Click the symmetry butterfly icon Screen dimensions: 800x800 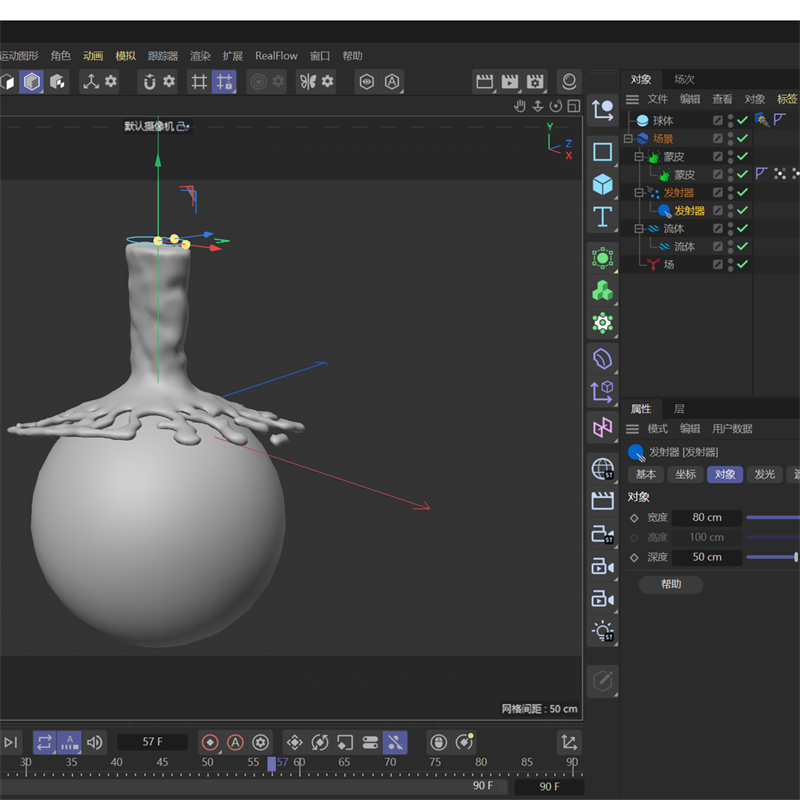[307, 82]
